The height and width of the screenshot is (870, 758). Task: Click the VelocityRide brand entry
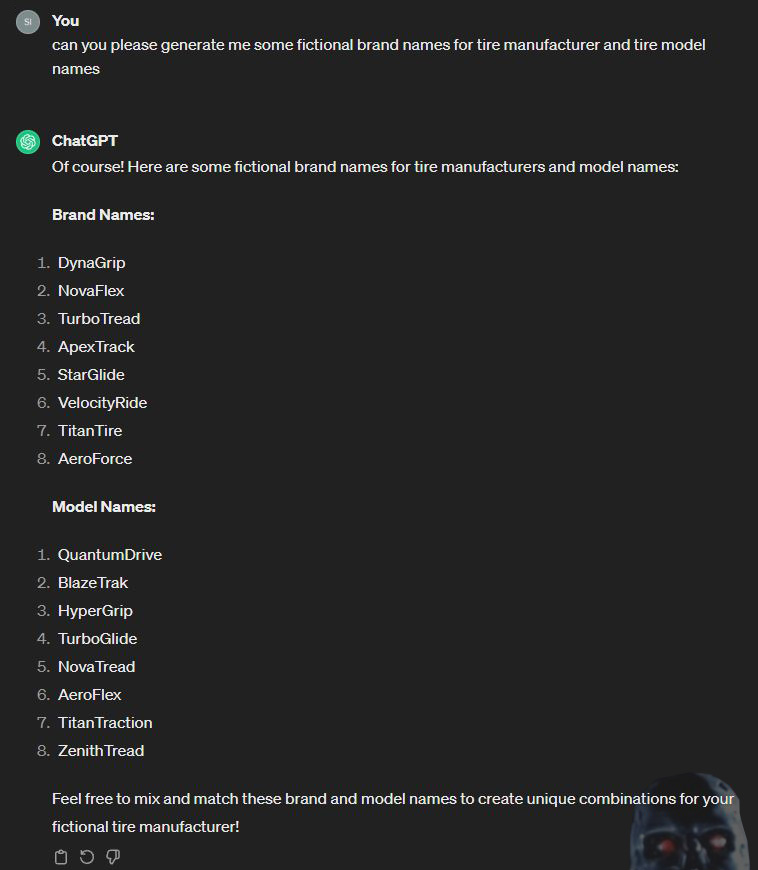click(x=102, y=403)
